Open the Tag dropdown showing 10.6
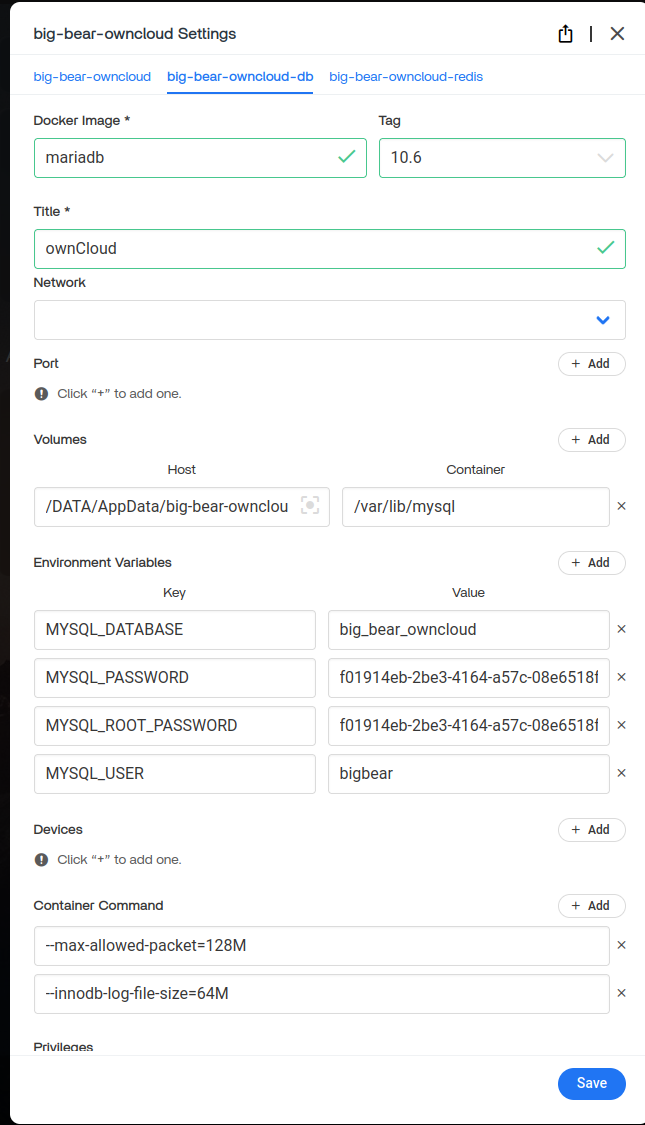Screen dimensions: 645x1125 [x=502, y=158]
